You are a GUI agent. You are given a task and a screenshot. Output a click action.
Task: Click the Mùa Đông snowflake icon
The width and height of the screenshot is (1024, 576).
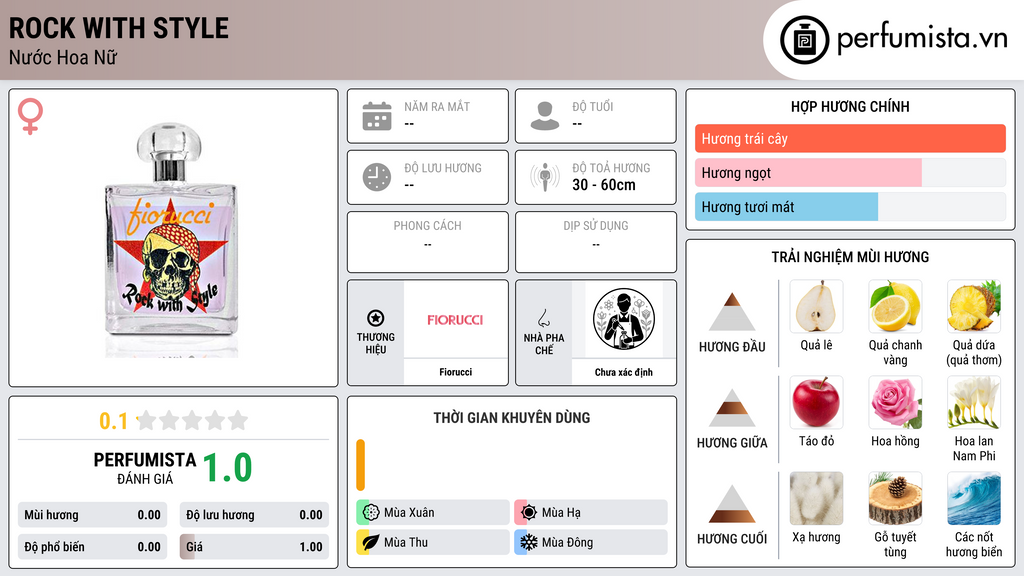click(529, 542)
